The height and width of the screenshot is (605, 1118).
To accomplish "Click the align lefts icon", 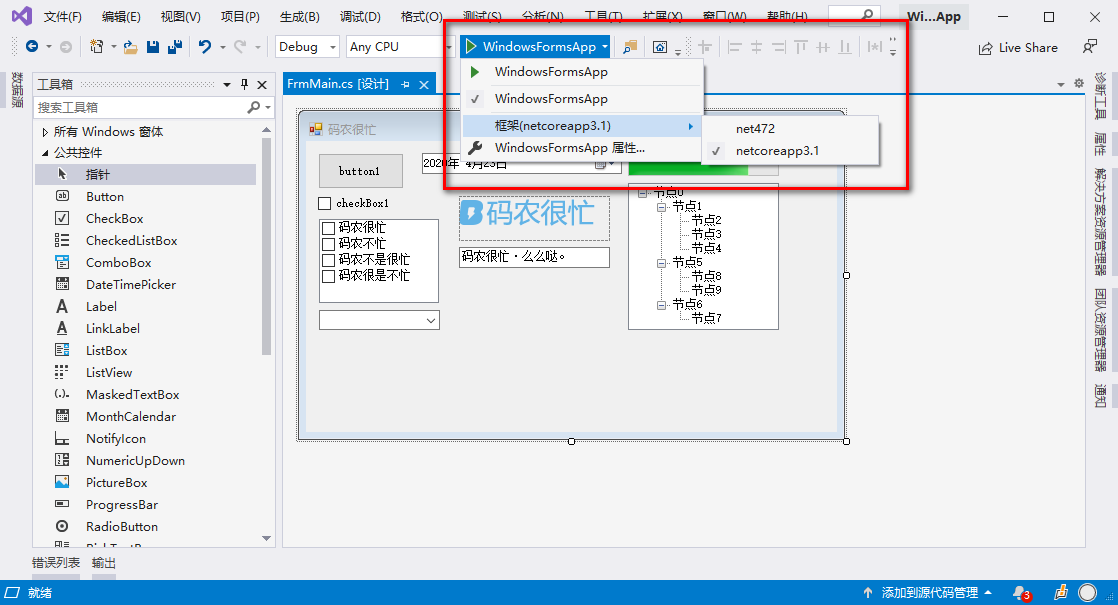I will pyautogui.click(x=734, y=47).
